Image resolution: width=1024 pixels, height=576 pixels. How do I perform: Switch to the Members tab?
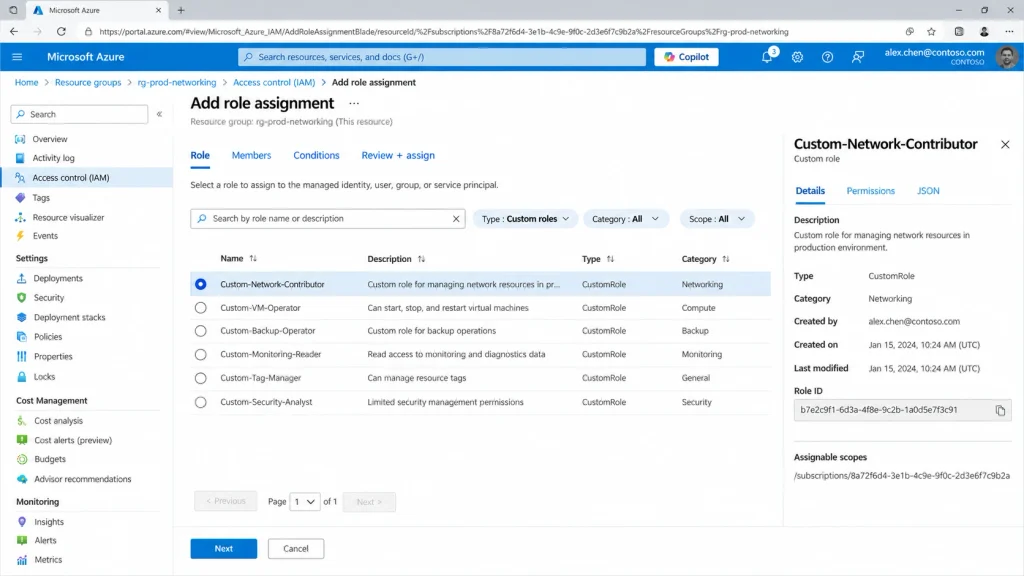(251, 155)
